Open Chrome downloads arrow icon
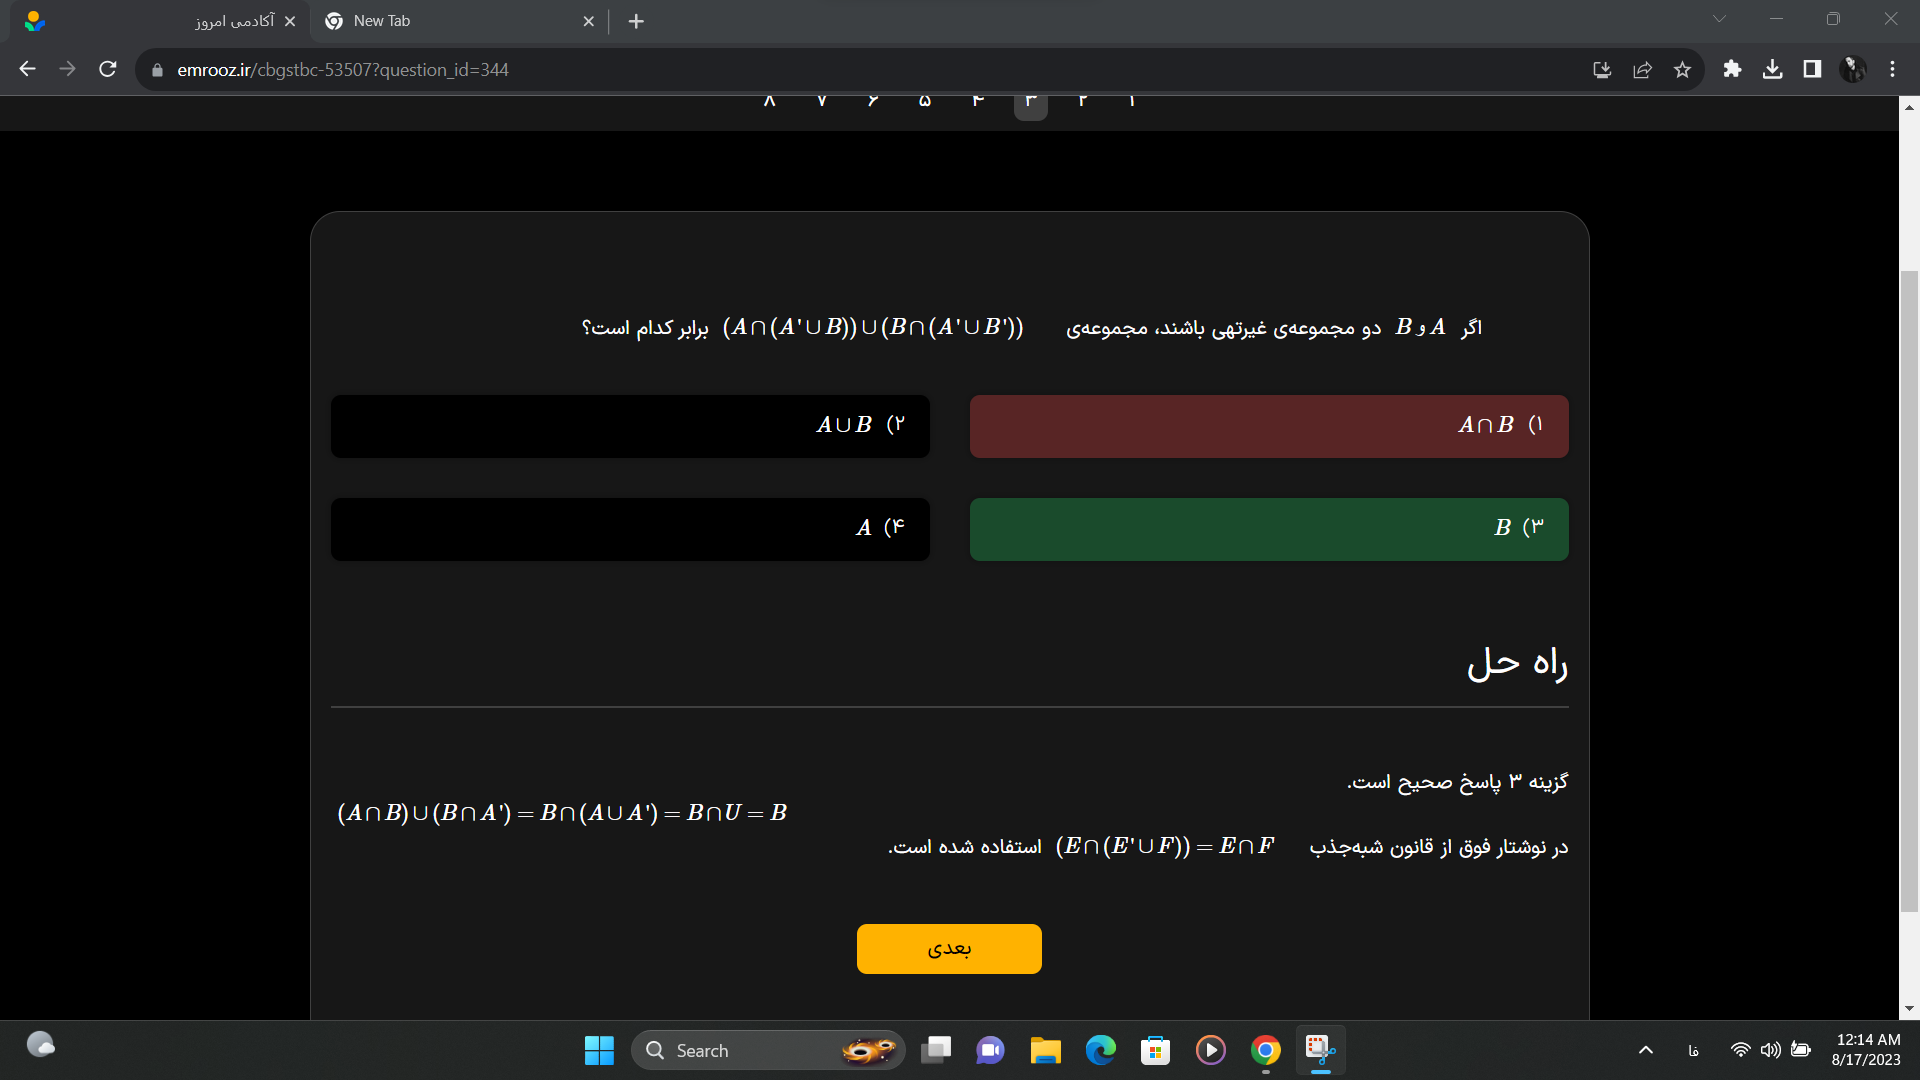 [1772, 69]
